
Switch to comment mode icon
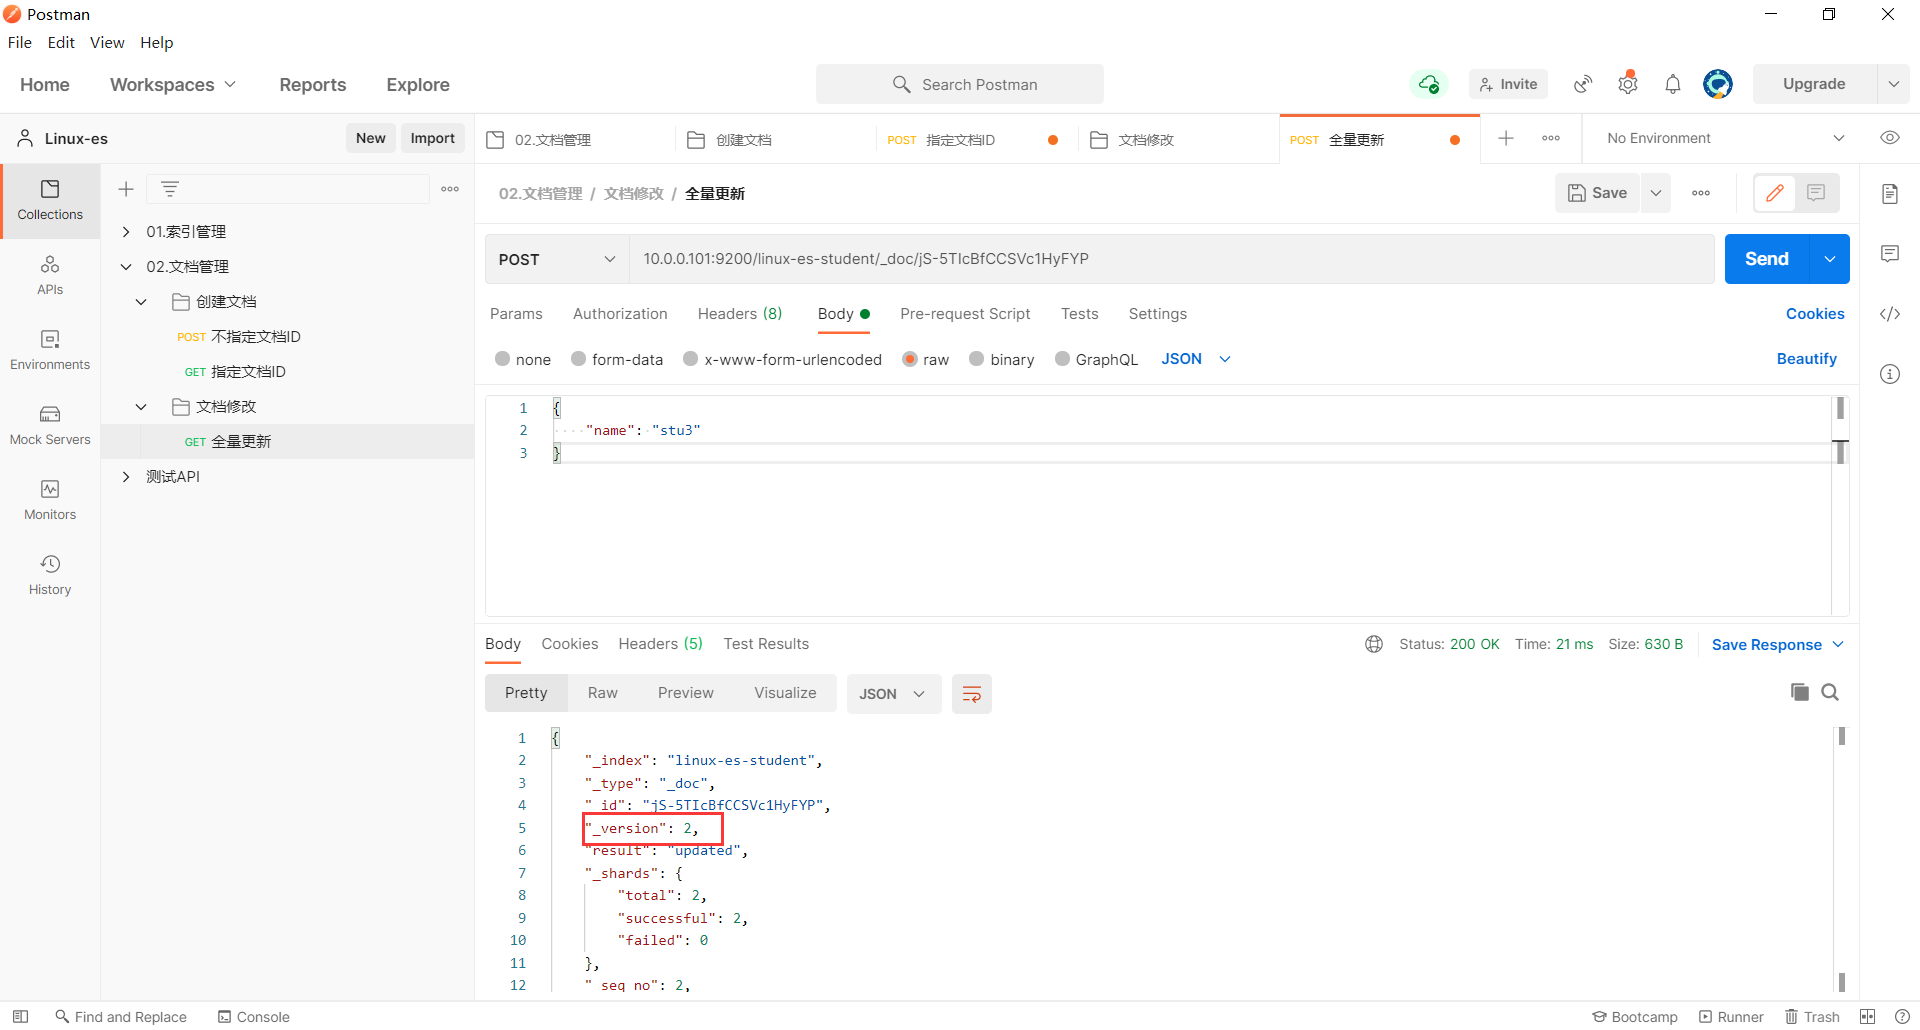pyautogui.click(x=1817, y=193)
